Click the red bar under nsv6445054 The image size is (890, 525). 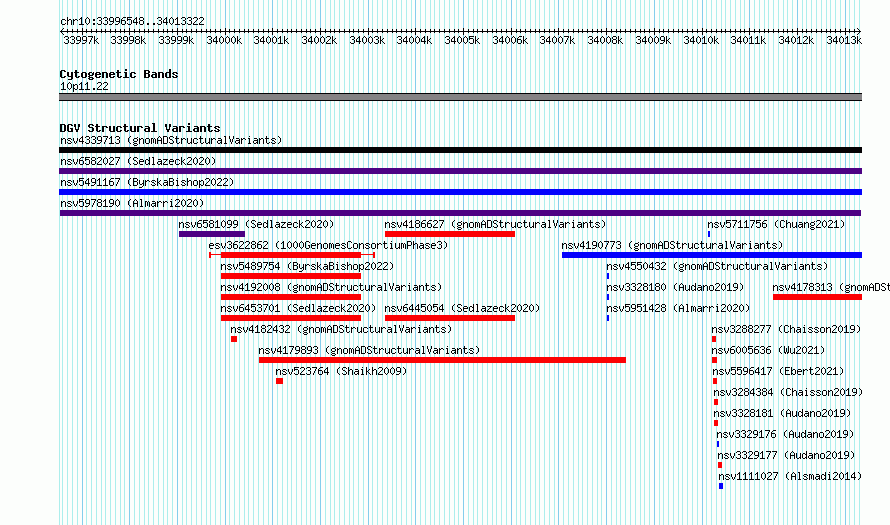point(450,318)
